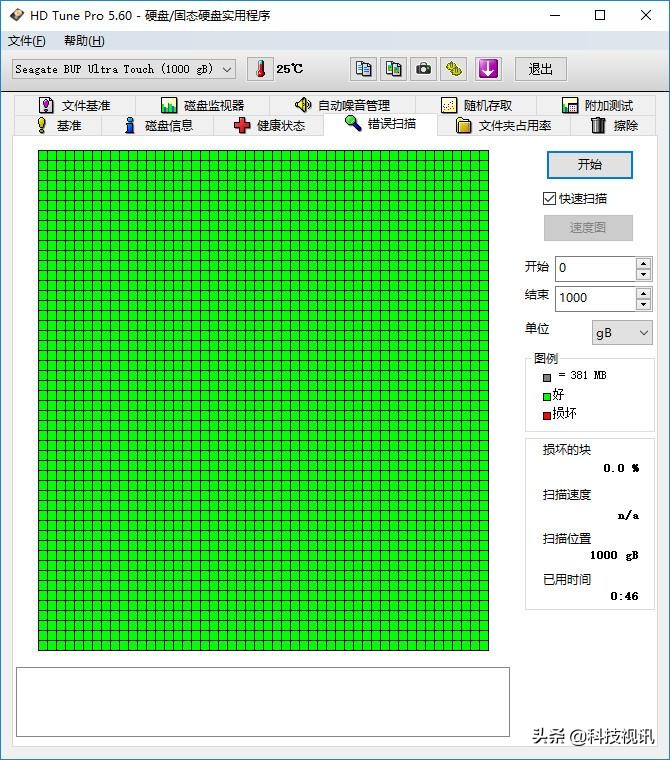Click the copy screenshot to clipboard icon
The height and width of the screenshot is (760, 670).
pos(393,69)
